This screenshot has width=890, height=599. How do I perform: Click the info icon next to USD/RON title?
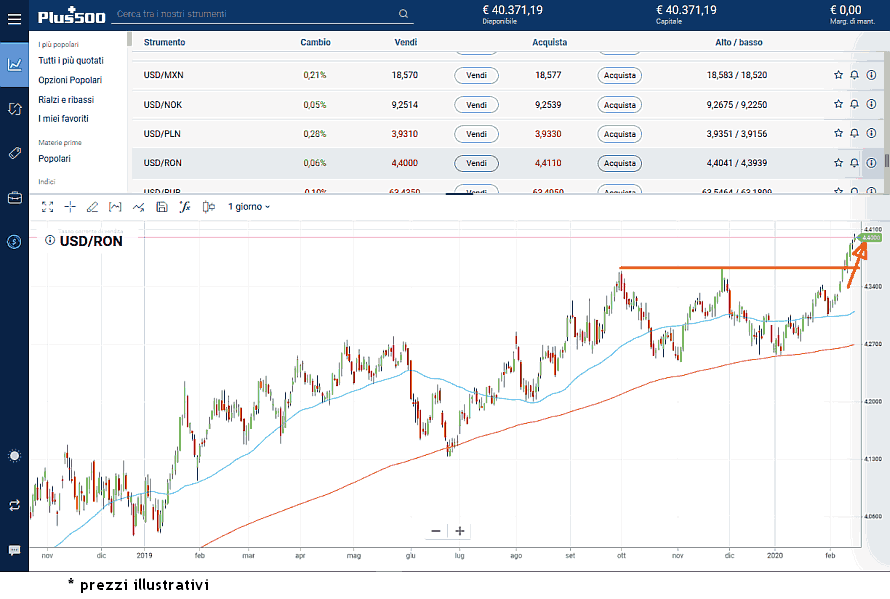50,240
